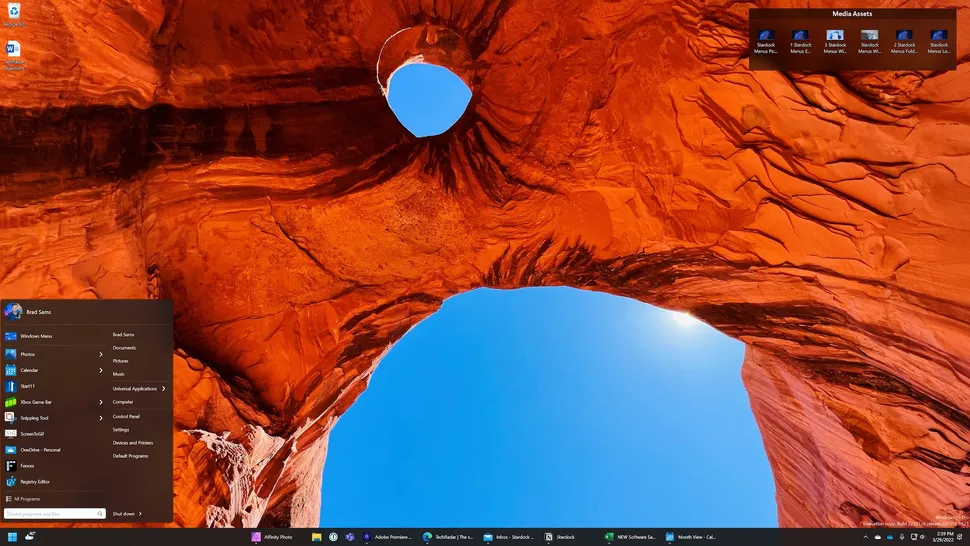The width and height of the screenshot is (970, 546).
Task: Show All Programs list
Action: [24, 499]
